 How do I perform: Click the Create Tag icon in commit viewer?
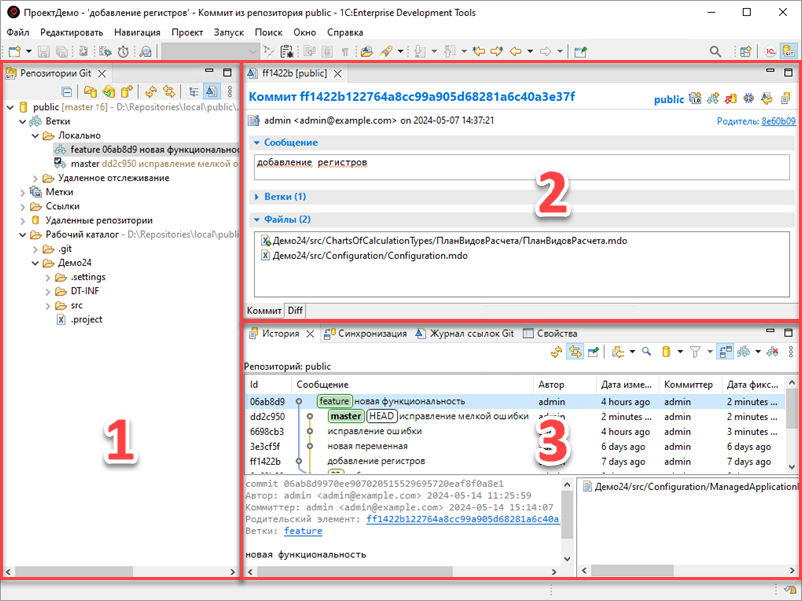coord(713,98)
